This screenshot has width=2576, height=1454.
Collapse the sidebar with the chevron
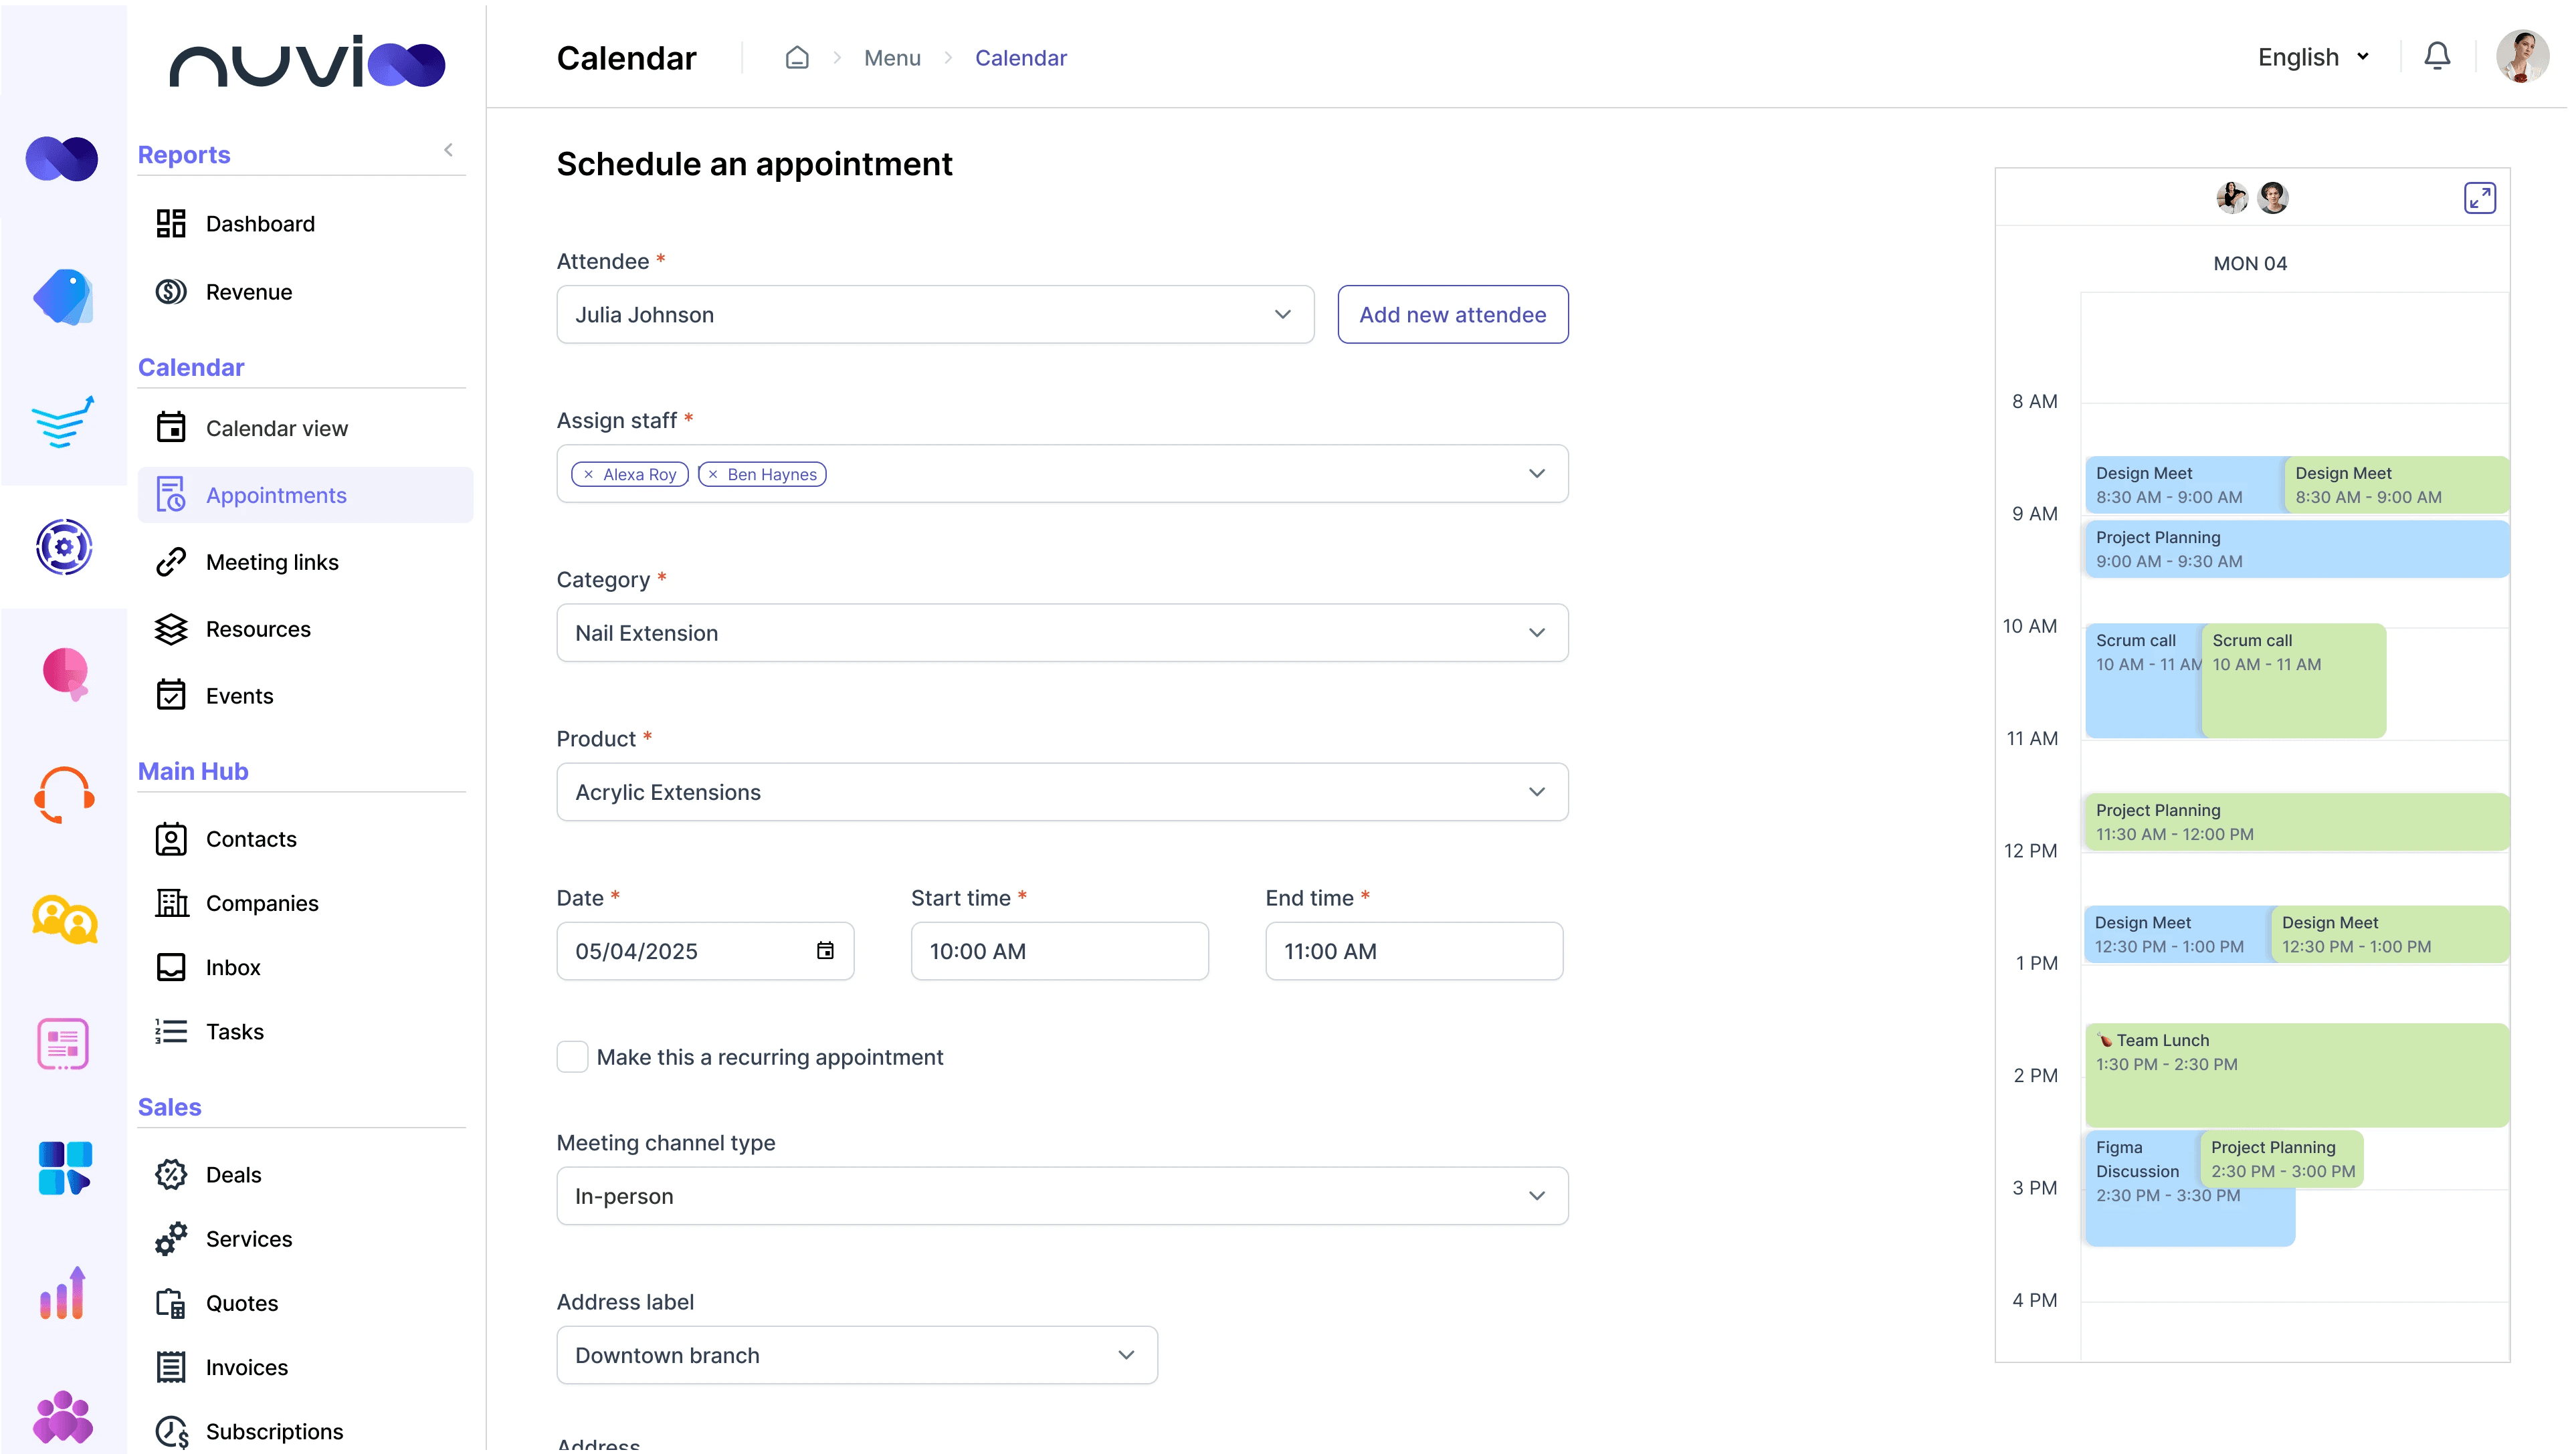pyautogui.click(x=448, y=150)
